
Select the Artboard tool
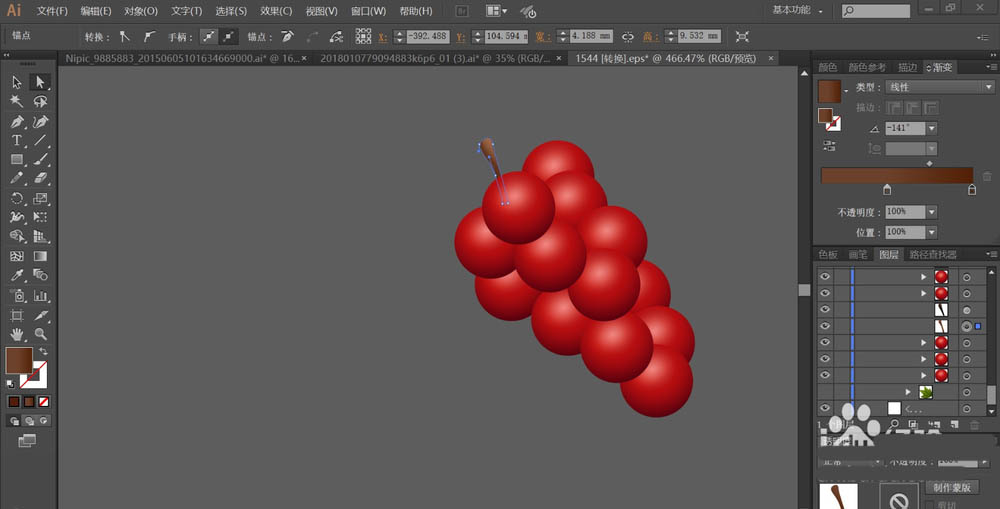(17, 315)
